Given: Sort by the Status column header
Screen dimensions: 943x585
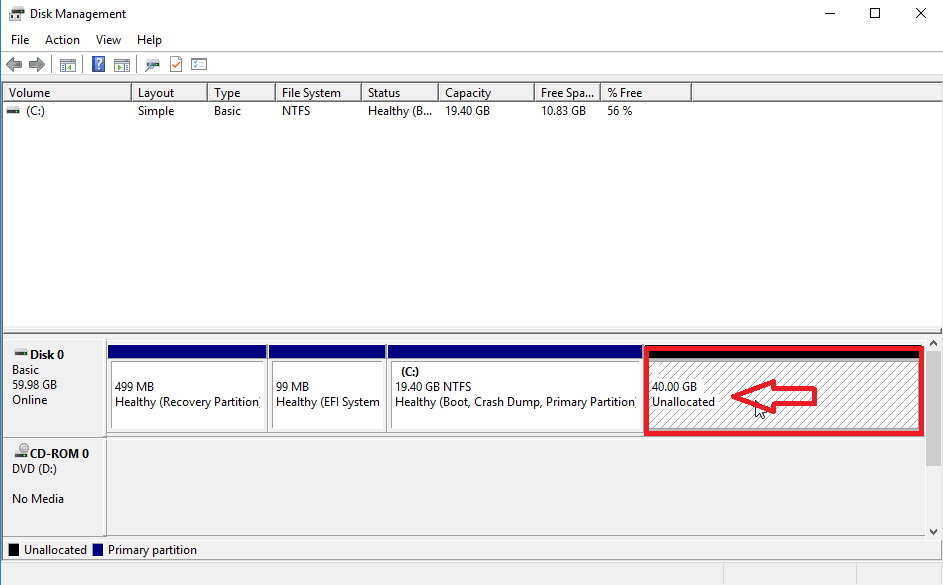Looking at the screenshot, I should point(400,93).
